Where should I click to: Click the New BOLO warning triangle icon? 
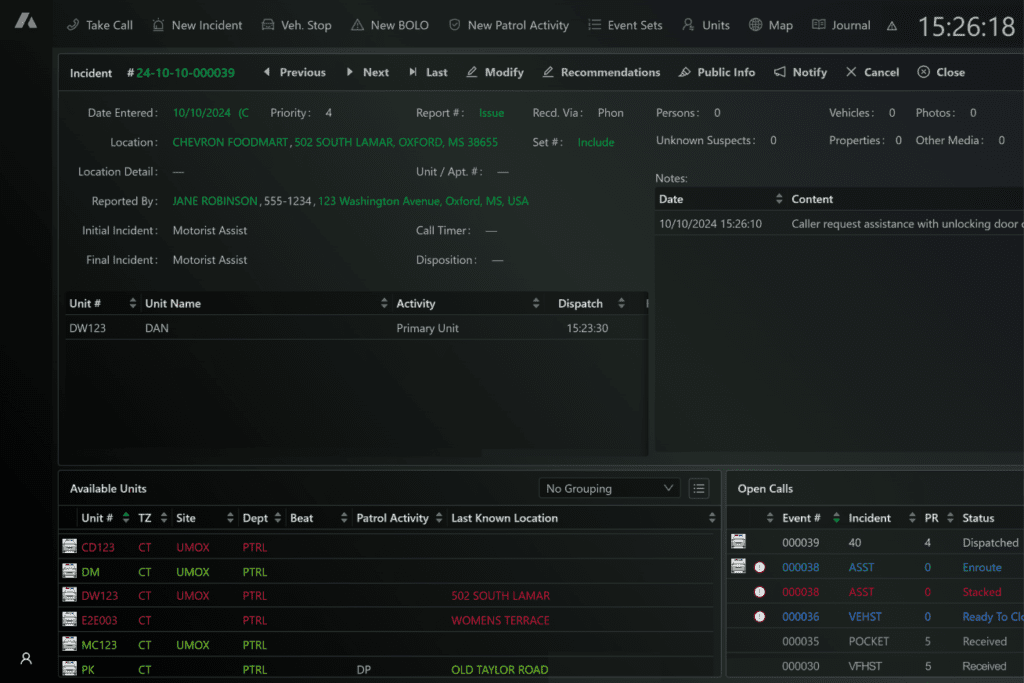tap(358, 25)
